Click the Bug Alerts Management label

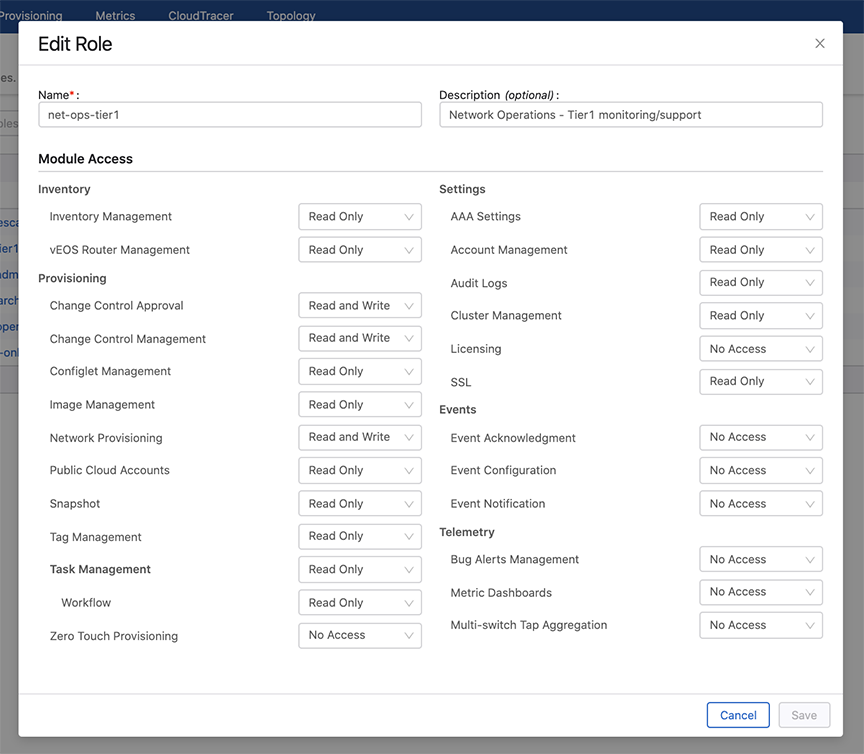click(515, 559)
